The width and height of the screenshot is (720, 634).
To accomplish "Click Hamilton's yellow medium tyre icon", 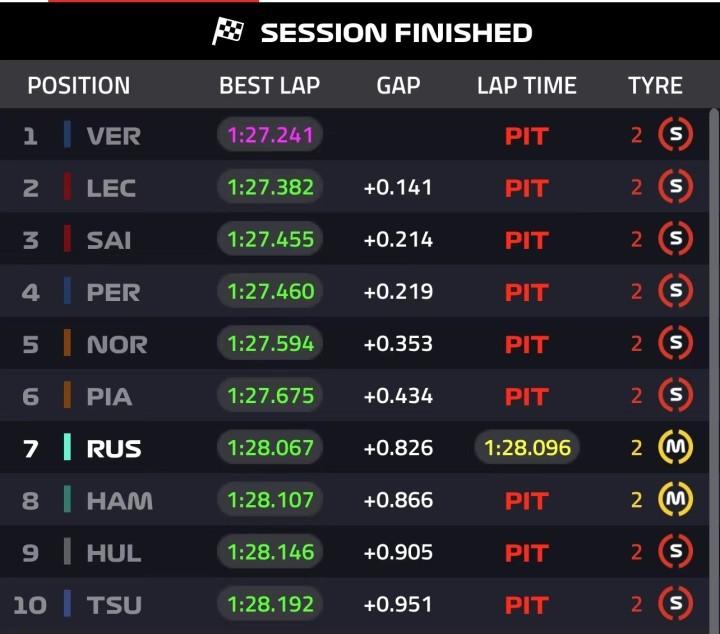I will tap(676, 500).
